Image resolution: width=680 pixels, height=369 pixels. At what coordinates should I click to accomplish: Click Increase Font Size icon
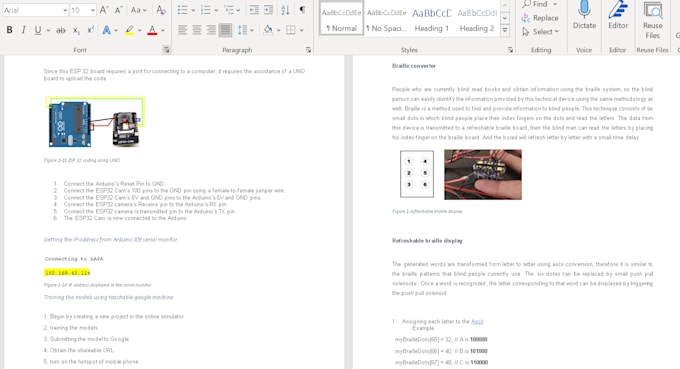pos(104,10)
